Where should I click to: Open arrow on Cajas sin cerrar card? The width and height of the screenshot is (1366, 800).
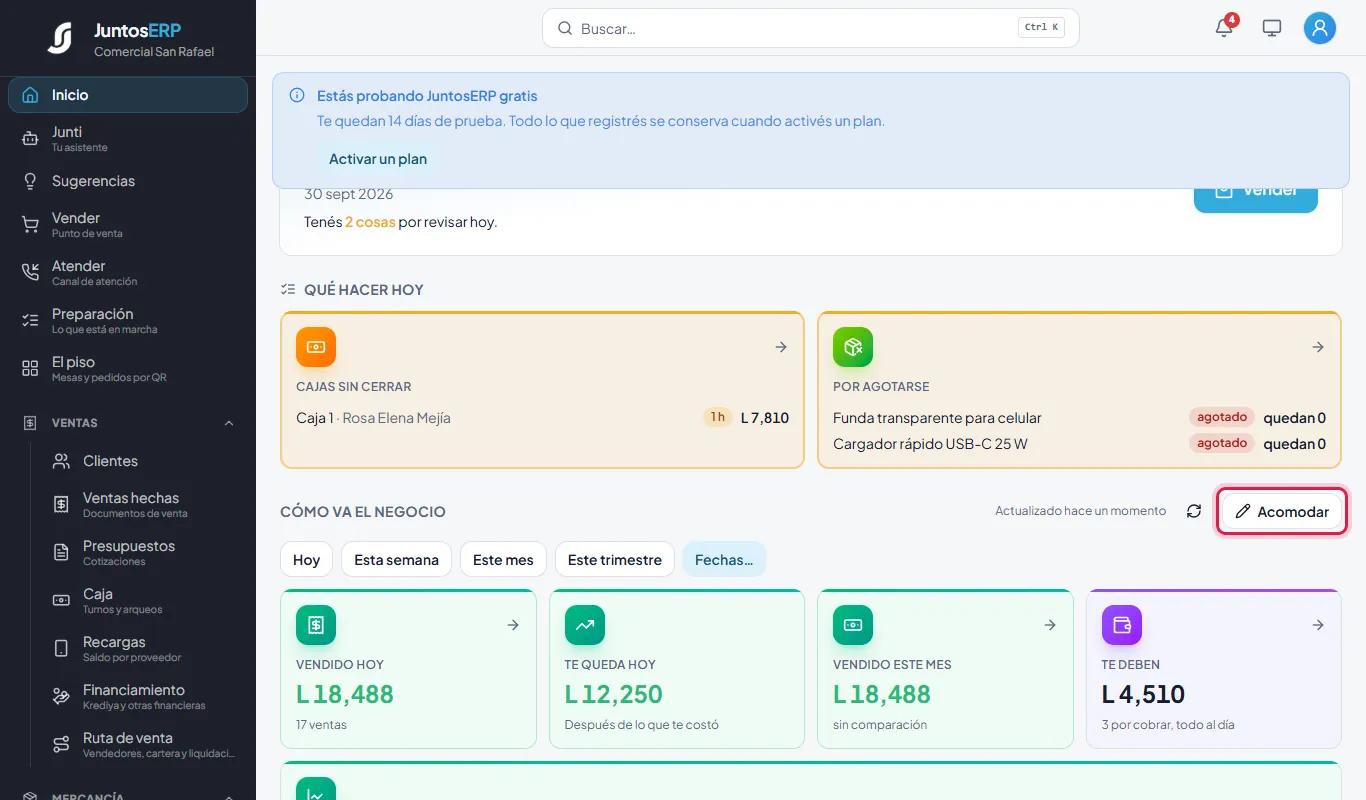(x=781, y=347)
